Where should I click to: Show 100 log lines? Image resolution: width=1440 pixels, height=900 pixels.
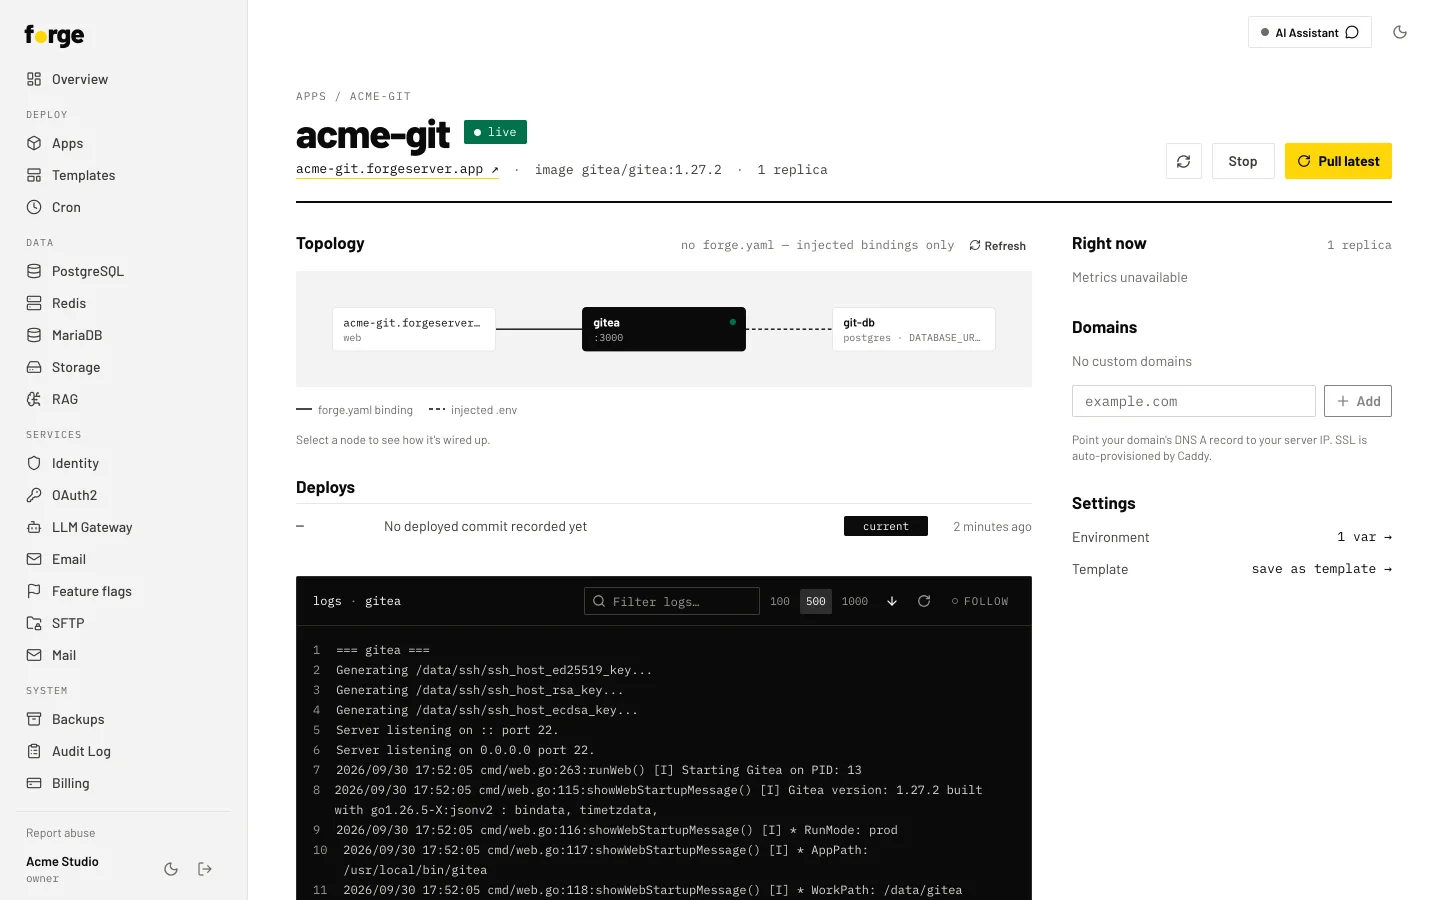pos(780,601)
